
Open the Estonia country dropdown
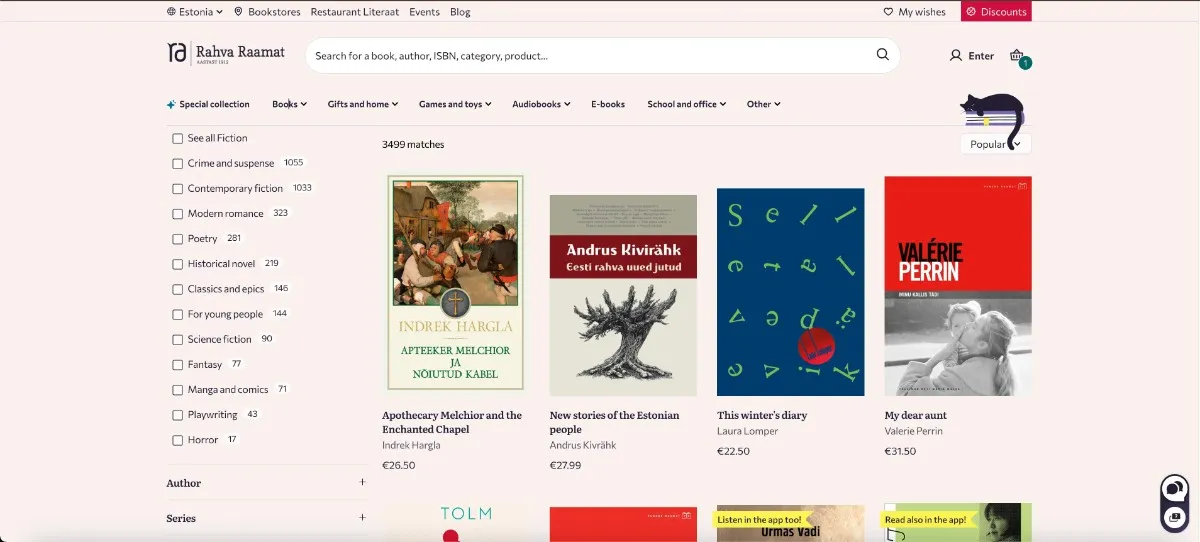[x=195, y=12]
